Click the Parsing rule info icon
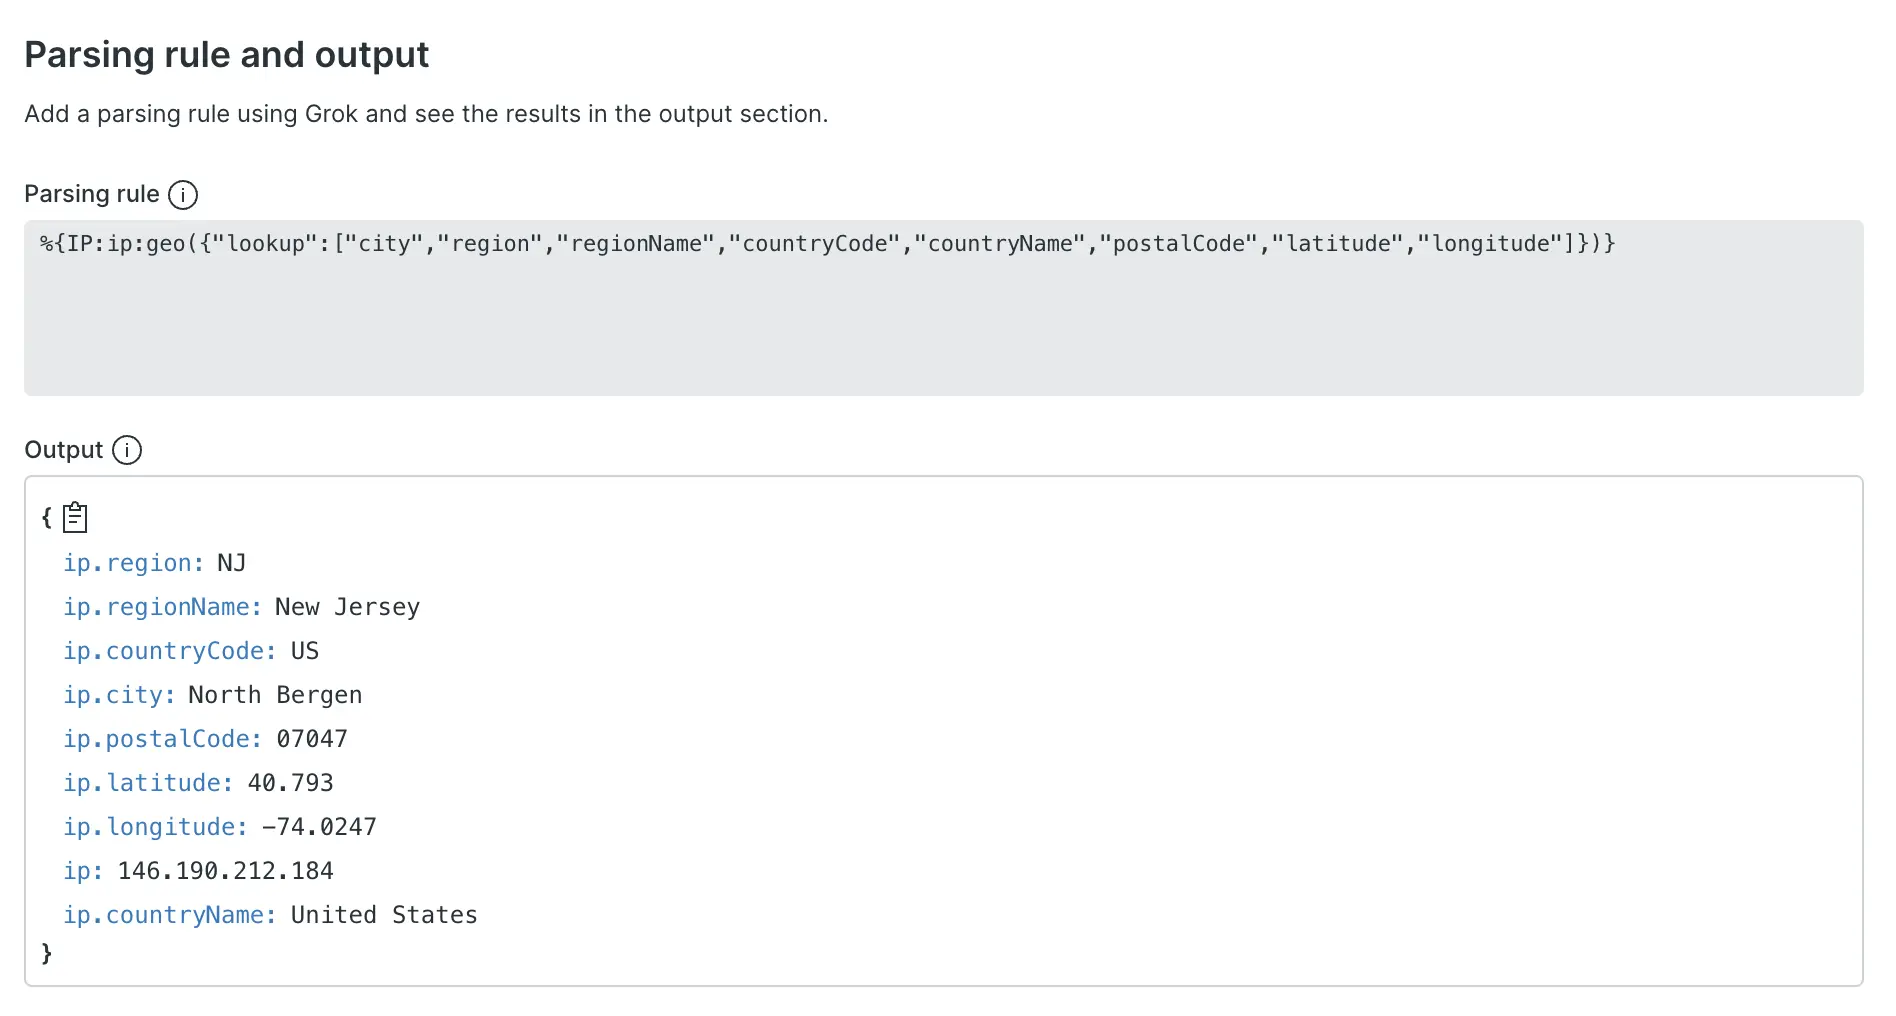This screenshot has height=1016, width=1896. pos(183,194)
